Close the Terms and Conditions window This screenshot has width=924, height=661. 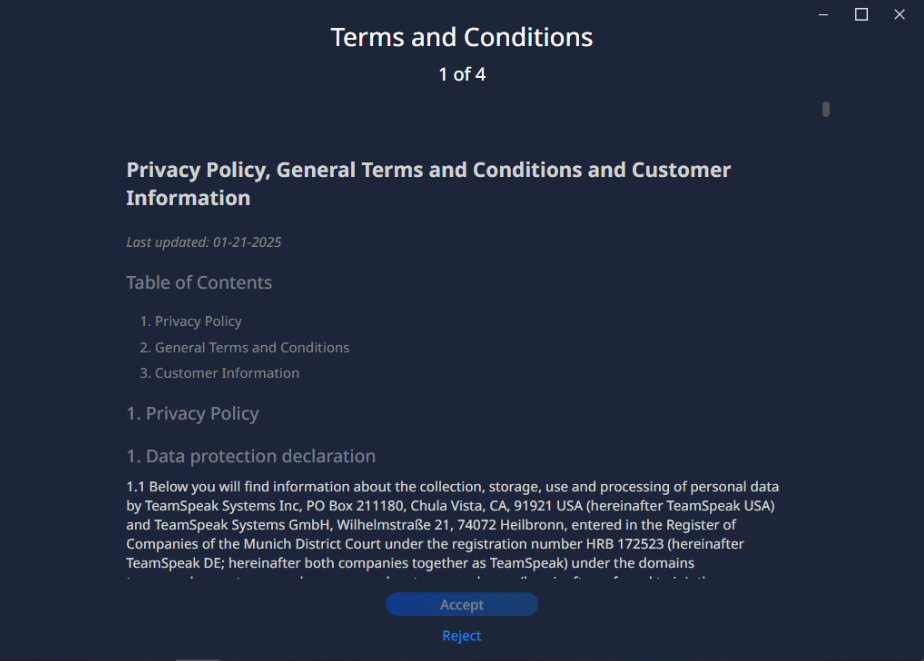[x=899, y=15]
